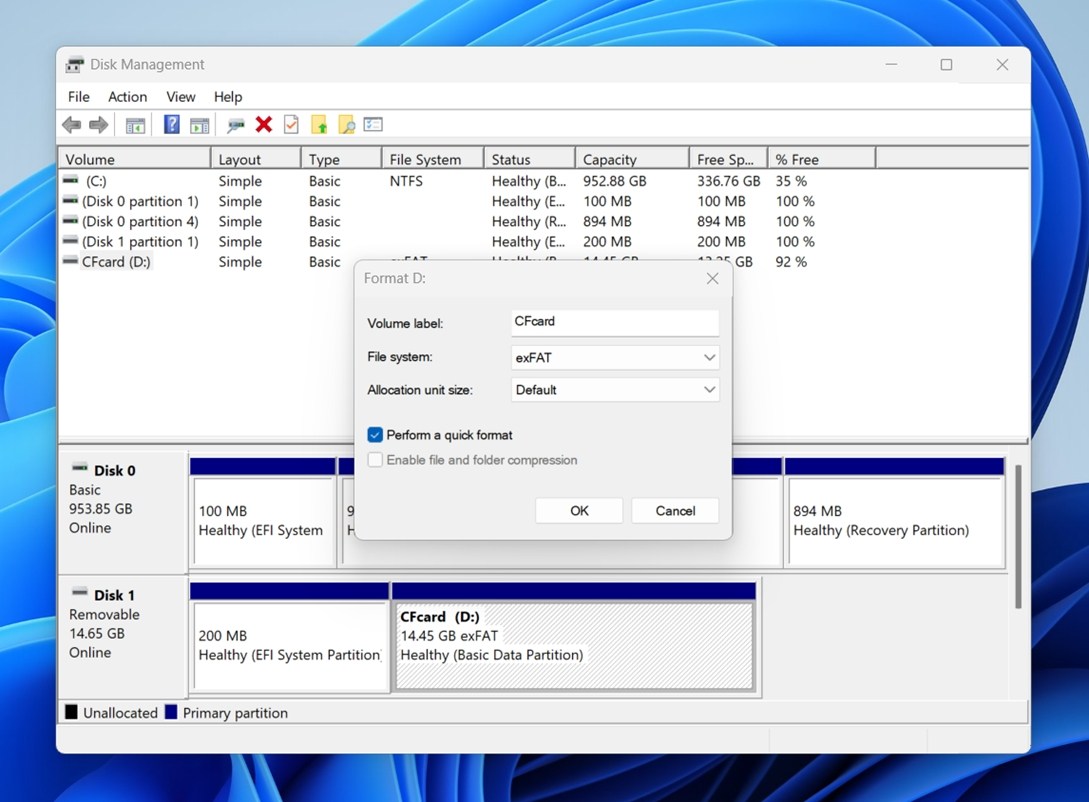The width and height of the screenshot is (1089, 802).
Task: Select the 100 MB EFI System block on Disk 0
Action: tap(264, 520)
